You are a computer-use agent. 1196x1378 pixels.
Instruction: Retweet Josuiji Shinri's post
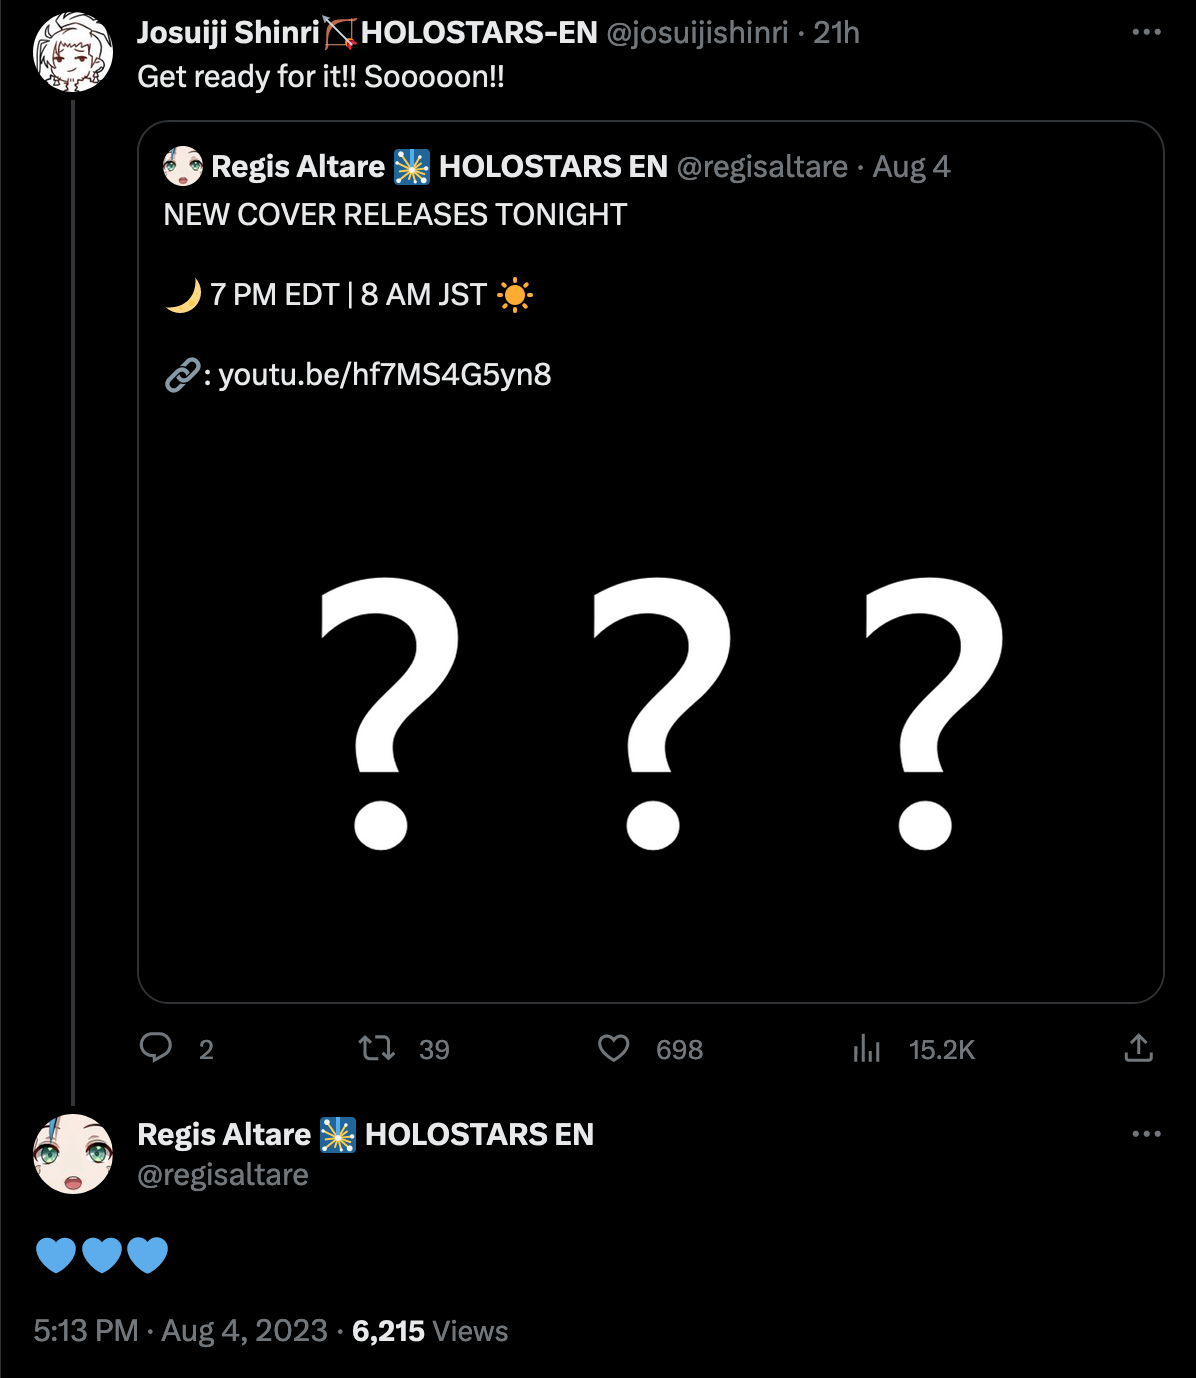pyautogui.click(x=377, y=1048)
